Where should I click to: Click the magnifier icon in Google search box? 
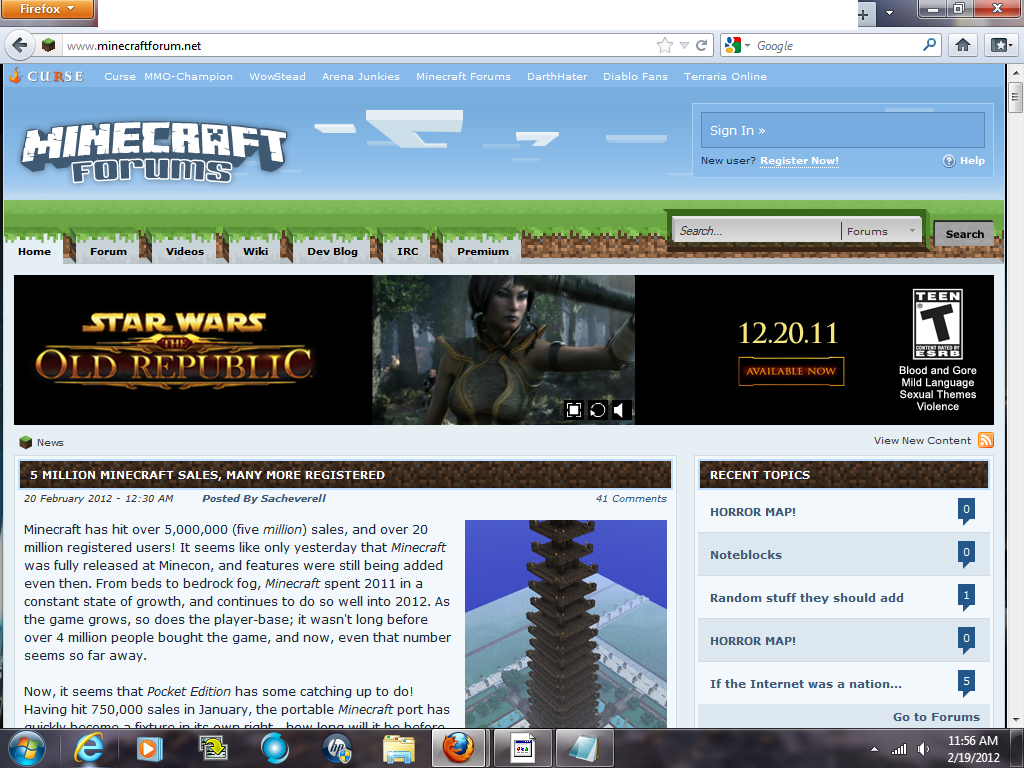point(929,44)
